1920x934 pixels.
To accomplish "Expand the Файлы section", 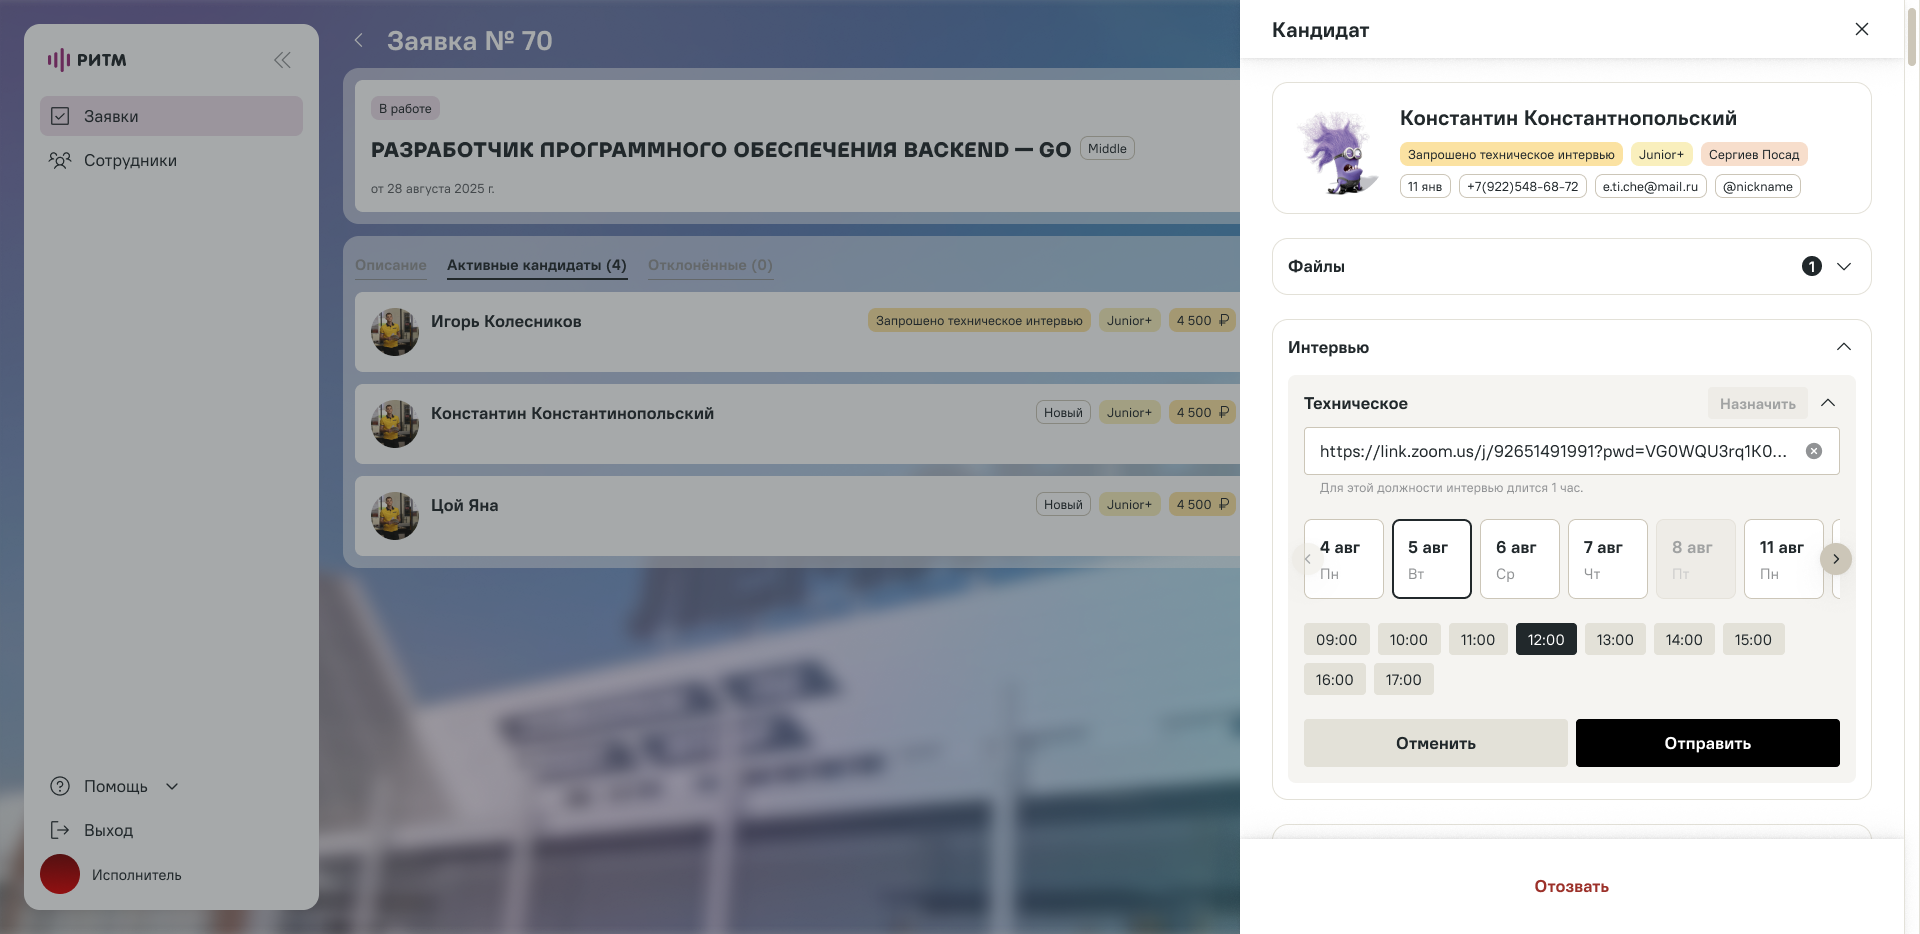I will [x=1845, y=266].
